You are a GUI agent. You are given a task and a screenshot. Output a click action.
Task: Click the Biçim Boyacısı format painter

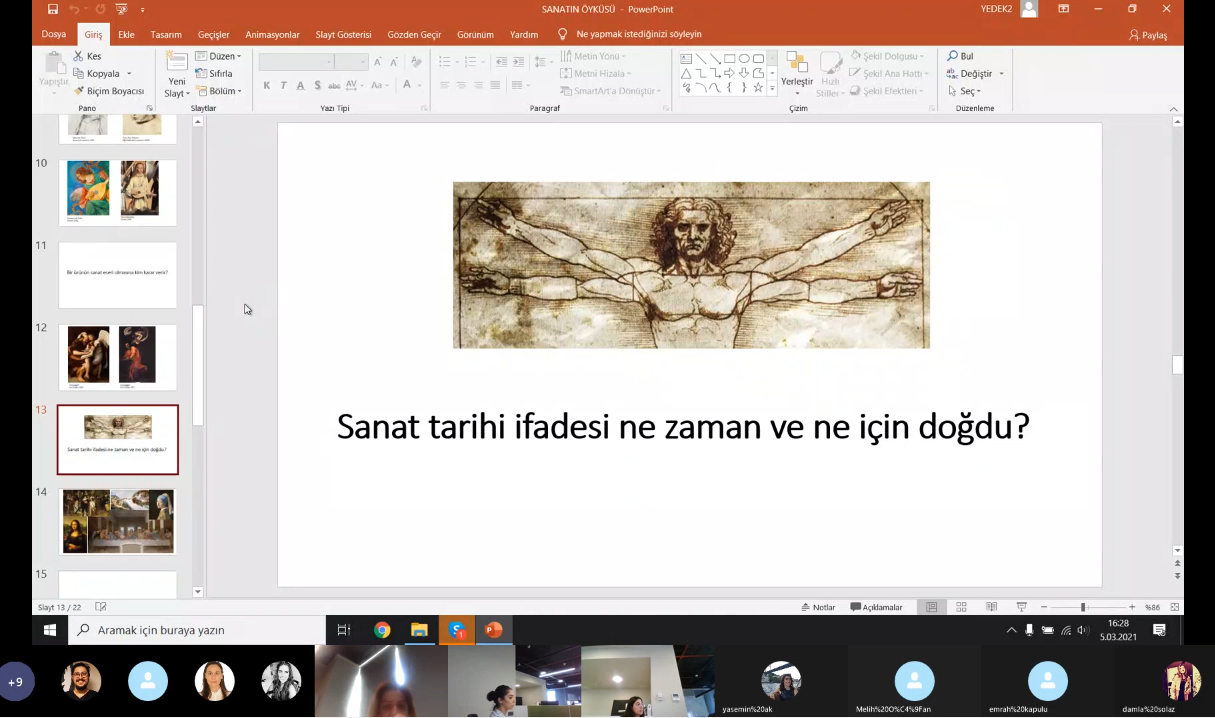point(108,91)
